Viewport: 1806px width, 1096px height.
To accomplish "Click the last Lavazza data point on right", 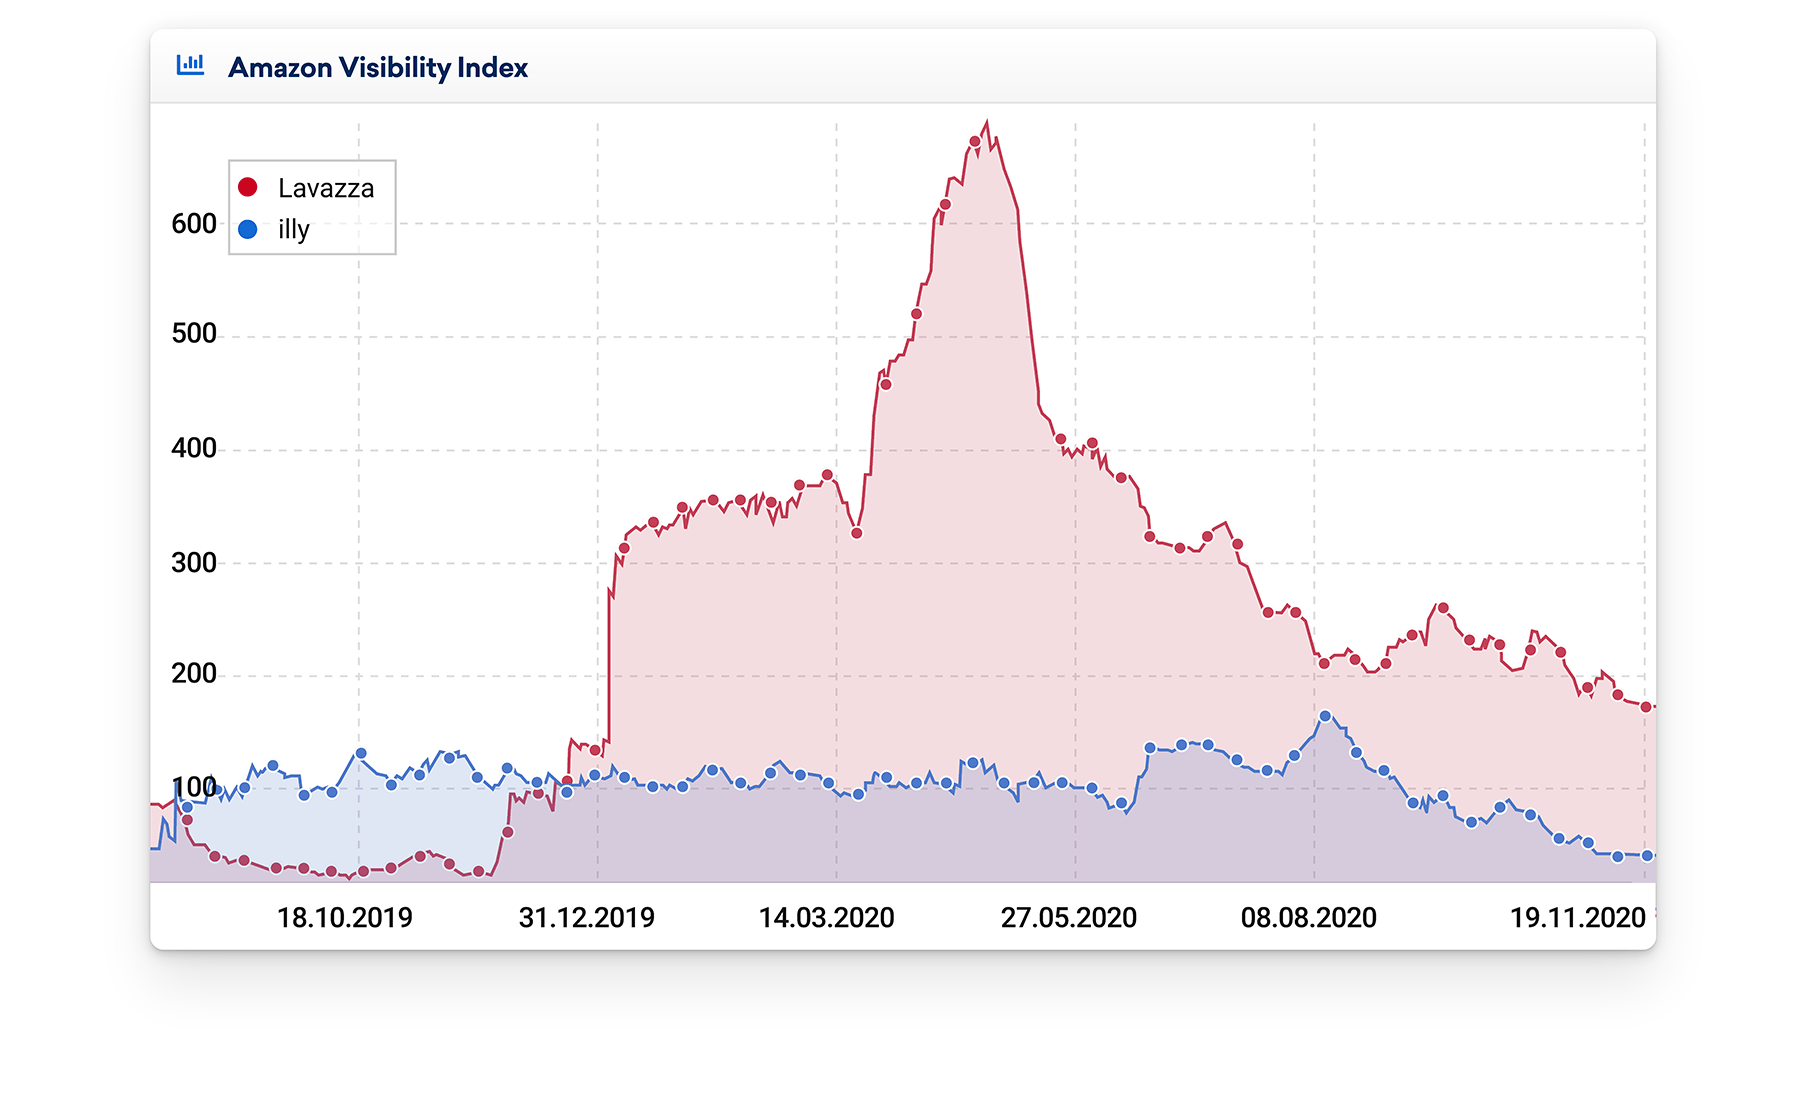I will (1646, 707).
